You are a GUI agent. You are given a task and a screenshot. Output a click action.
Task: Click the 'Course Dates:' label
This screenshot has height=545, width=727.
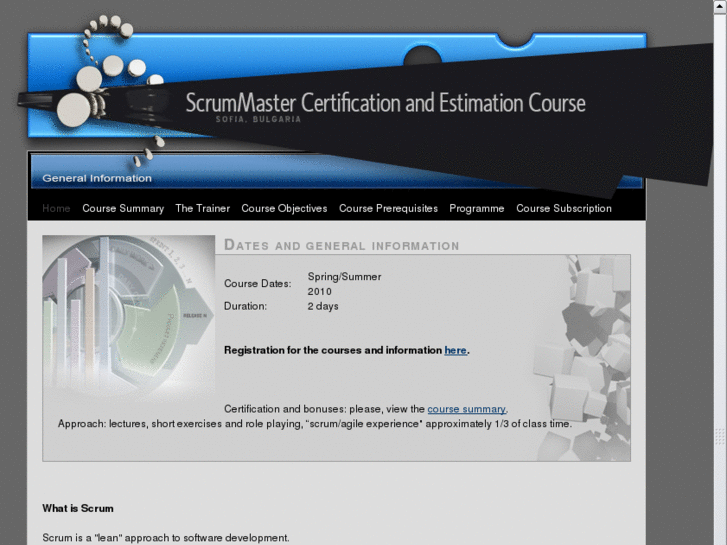pos(258,283)
